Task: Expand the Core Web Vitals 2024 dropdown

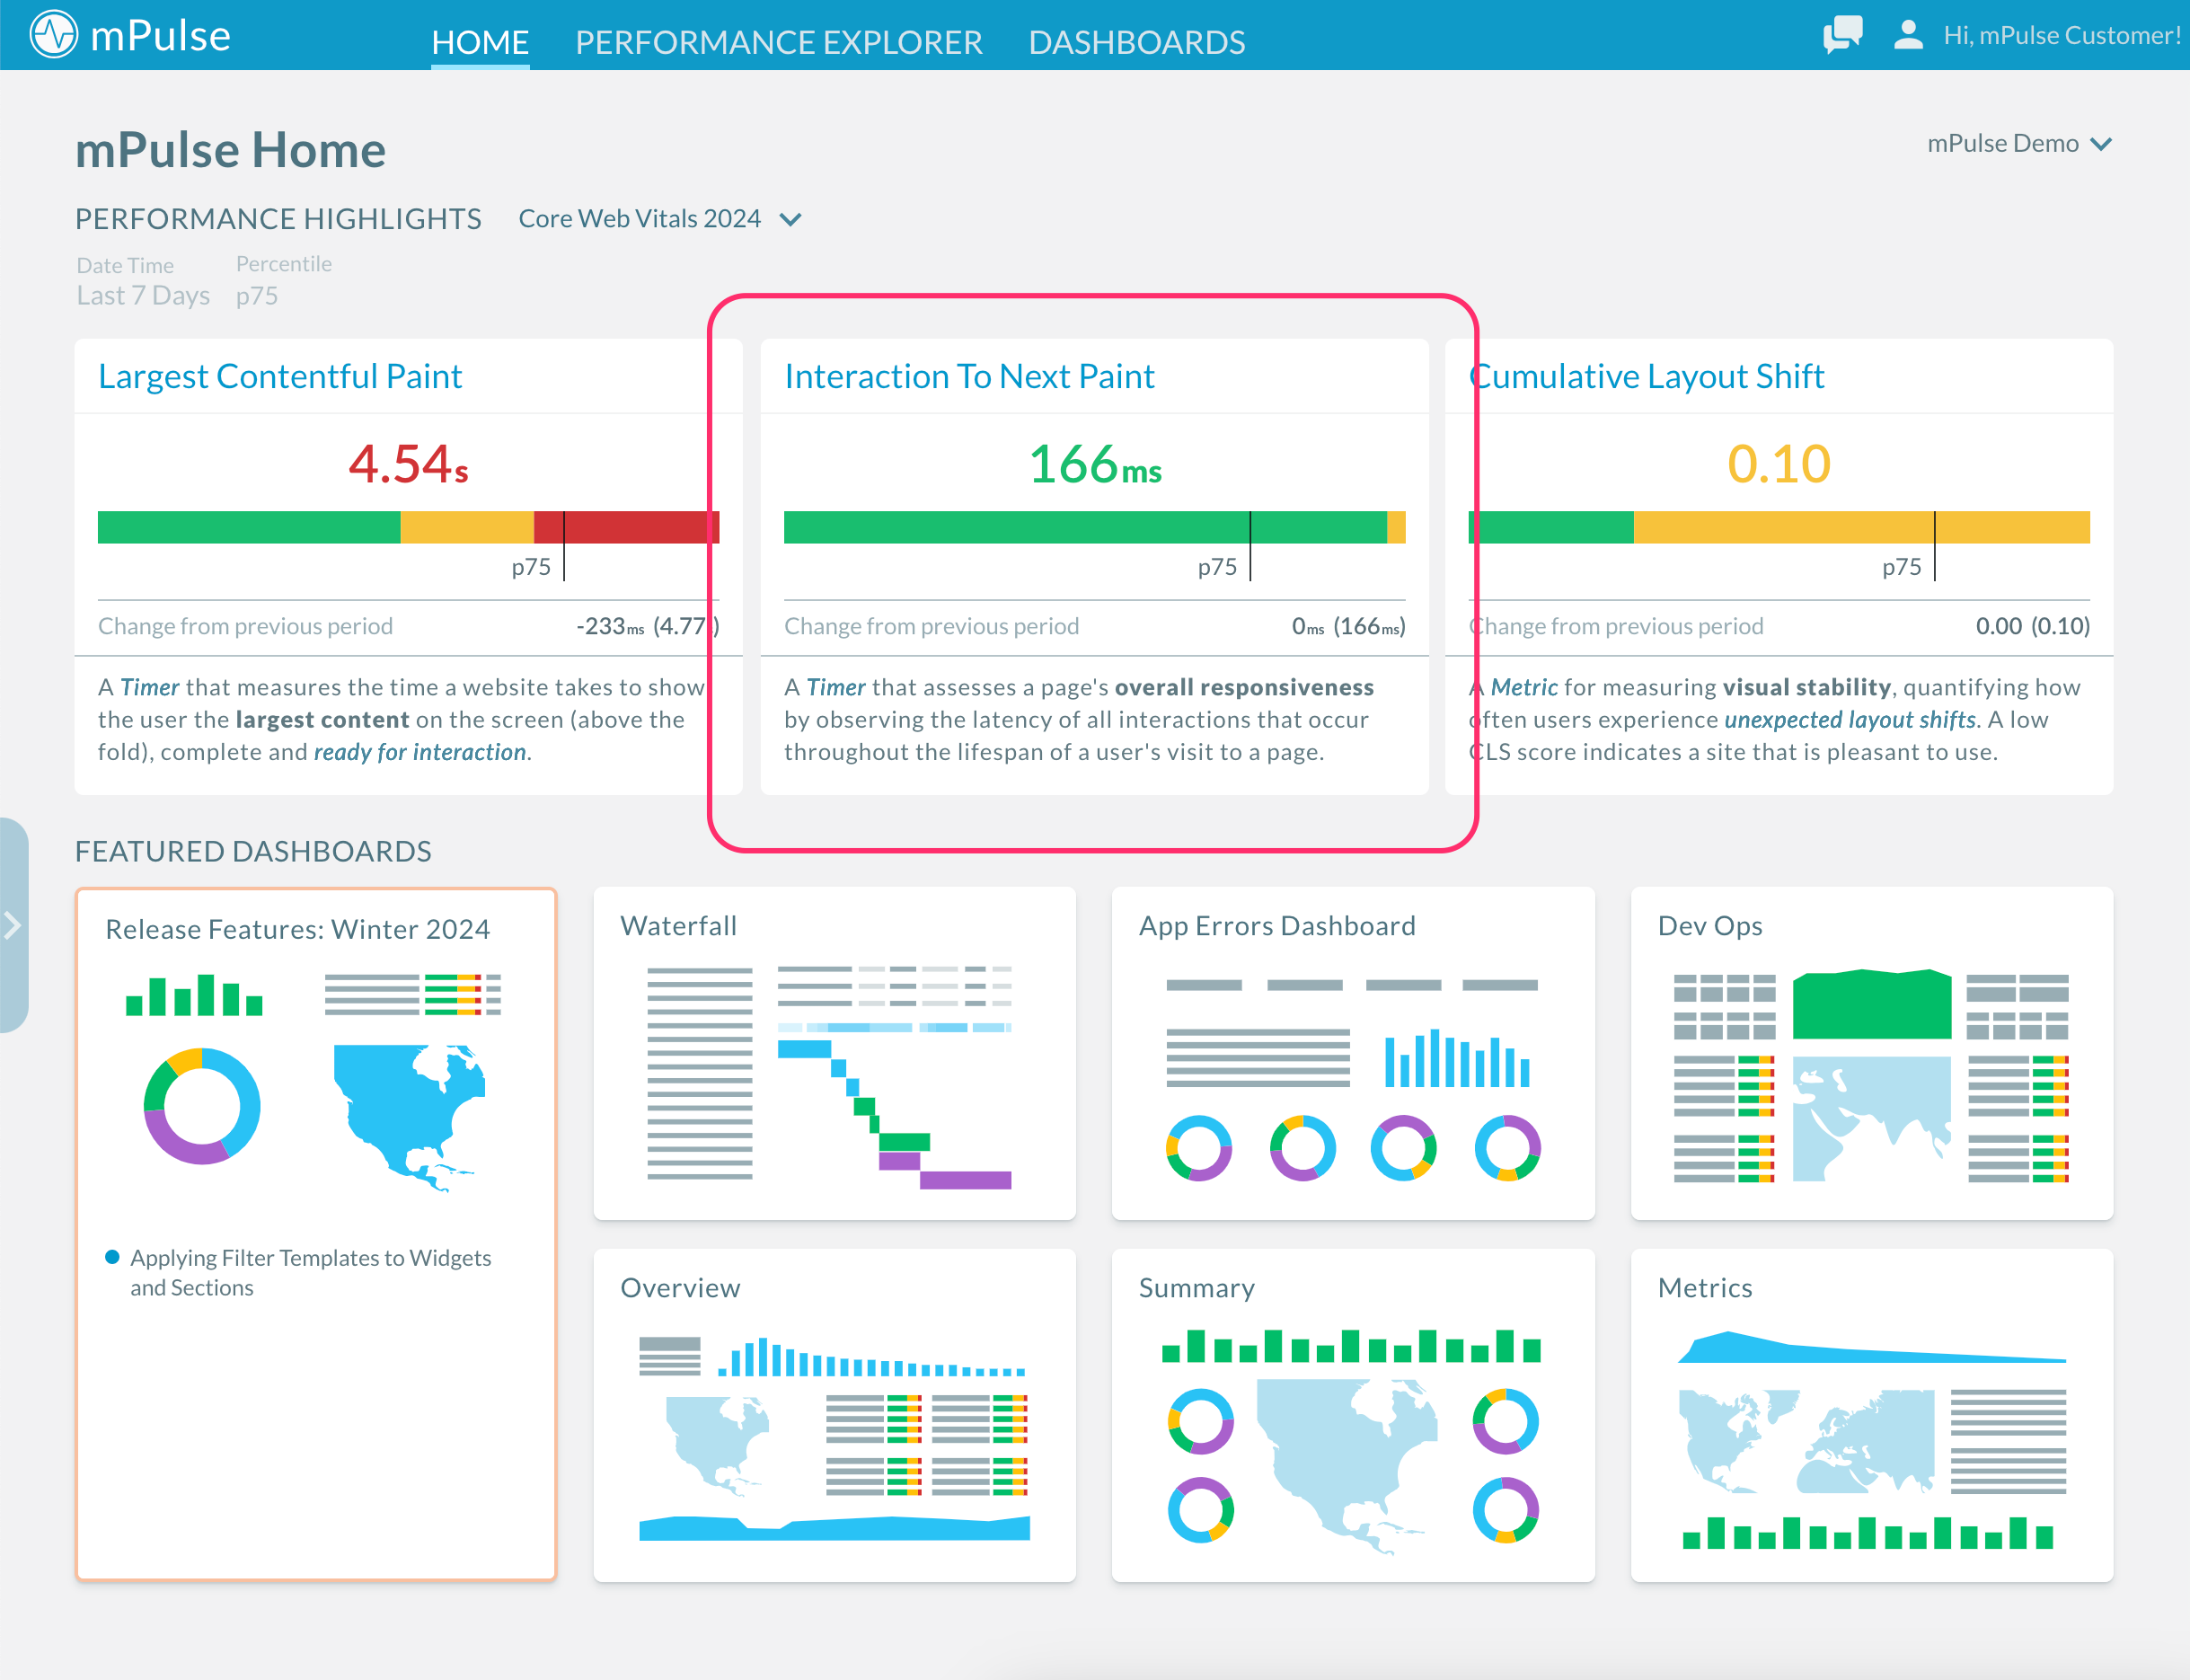Action: click(660, 218)
